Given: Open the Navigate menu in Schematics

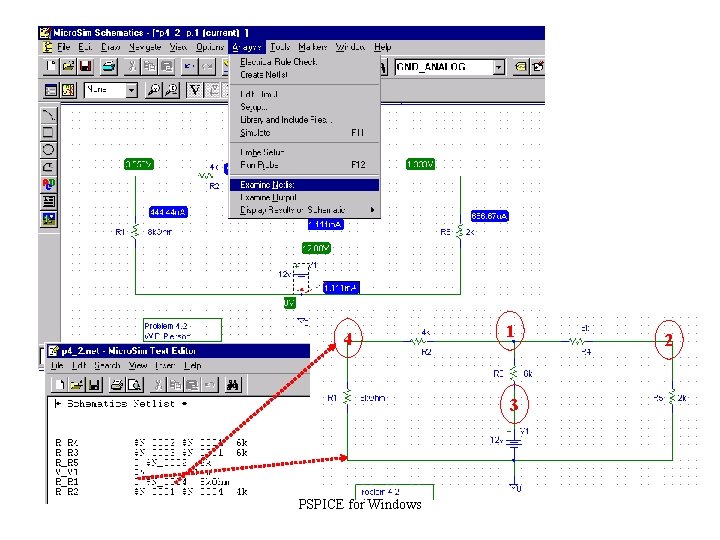Looking at the screenshot, I should (145, 47).
